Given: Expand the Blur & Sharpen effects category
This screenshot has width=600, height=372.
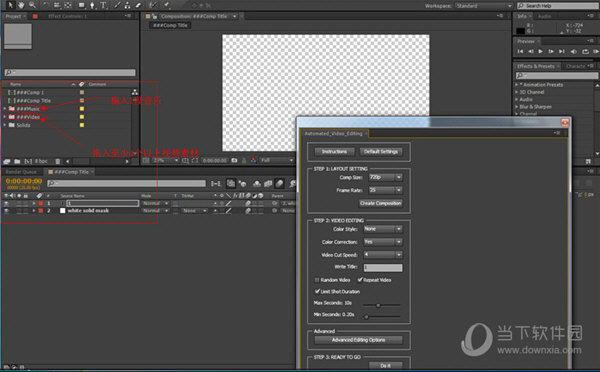Looking at the screenshot, I should [x=517, y=107].
